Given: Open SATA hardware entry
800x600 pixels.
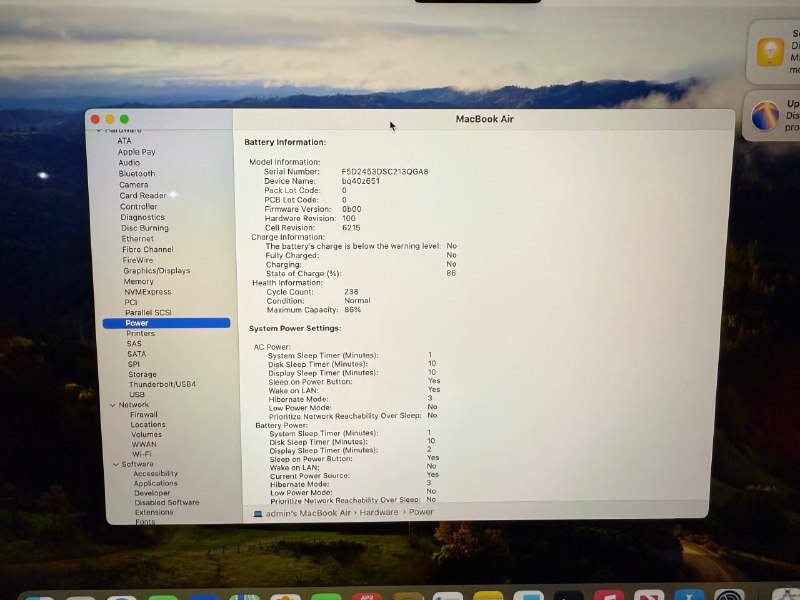Looking at the screenshot, I should coord(137,354).
